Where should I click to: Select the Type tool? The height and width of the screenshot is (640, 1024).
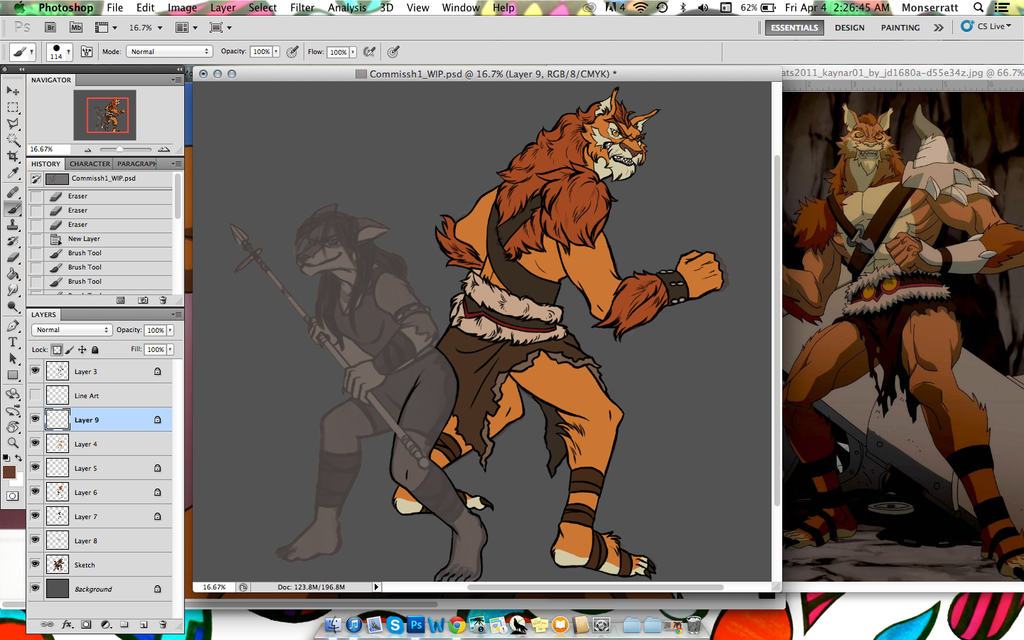pyautogui.click(x=12, y=342)
